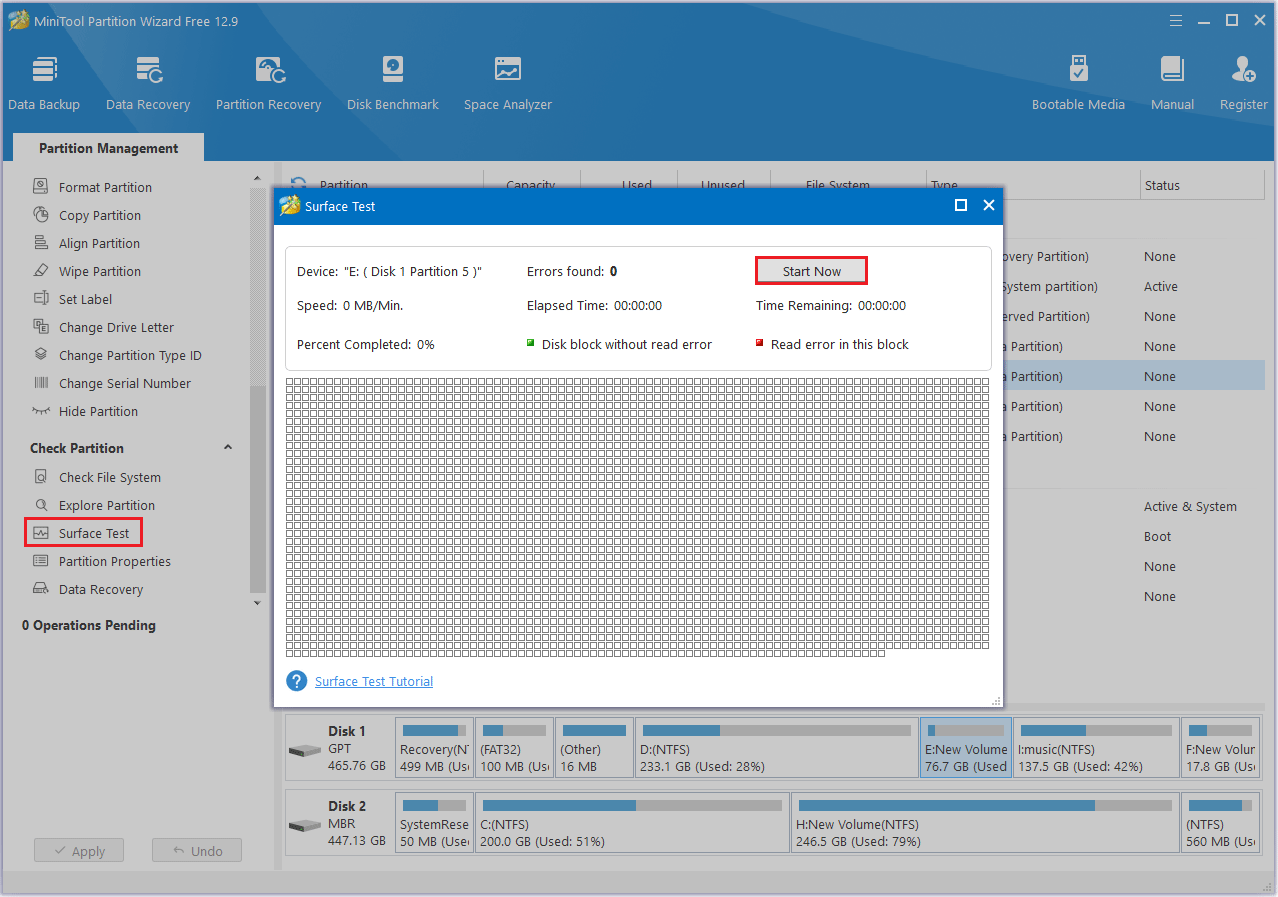Create Bootable Media
The image size is (1278, 897).
point(1078,83)
